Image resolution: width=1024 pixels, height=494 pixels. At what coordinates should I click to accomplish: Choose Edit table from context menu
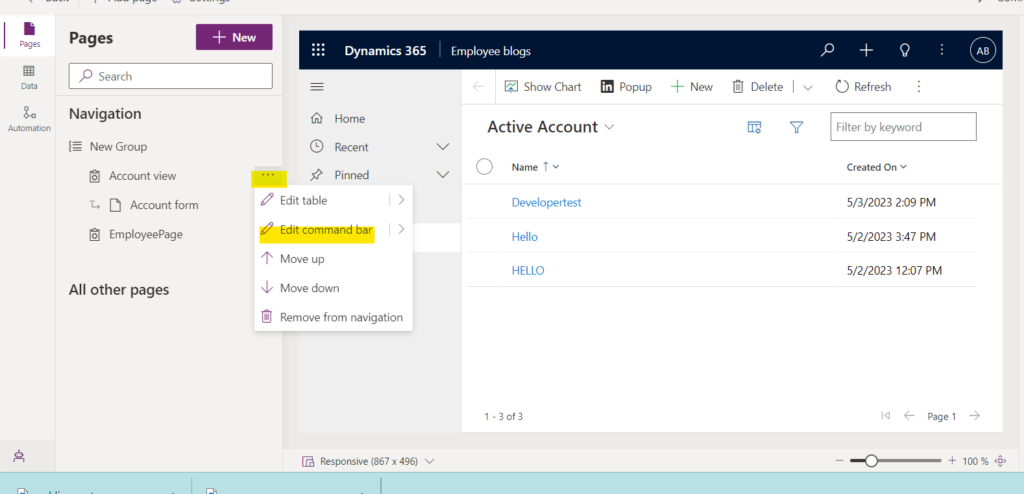click(x=303, y=200)
